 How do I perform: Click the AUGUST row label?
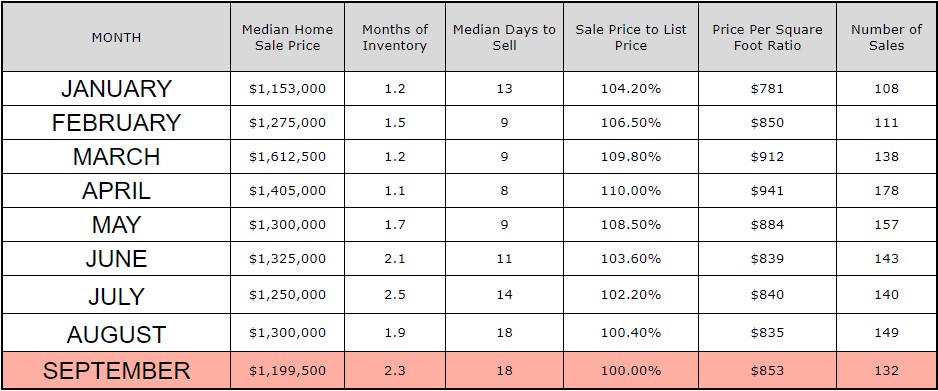pos(117,334)
